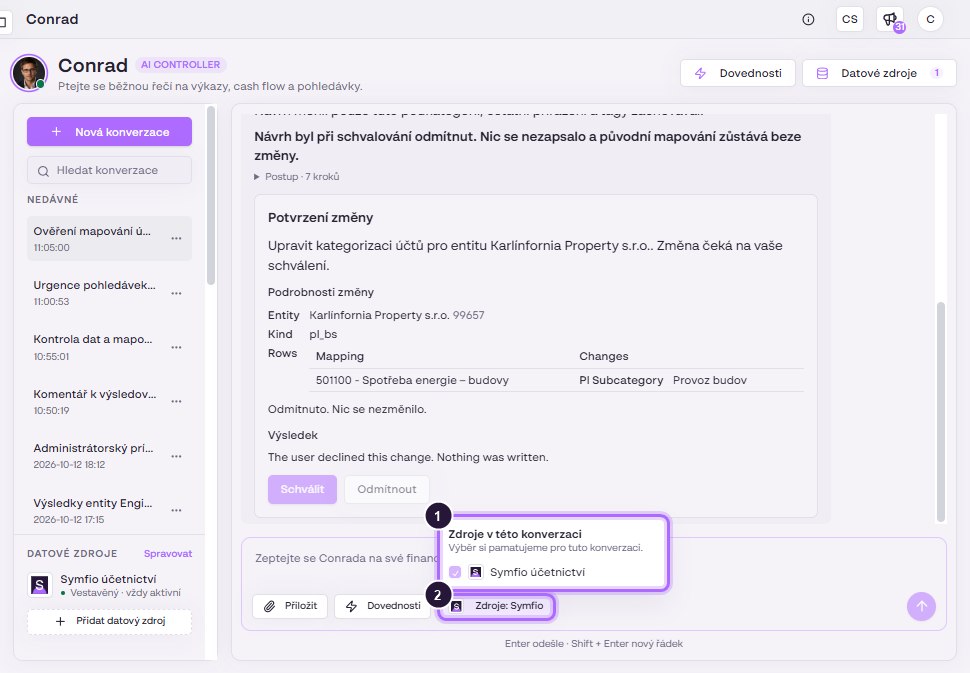
Task: Click the AI CONTROLLER badge
Action: [180, 64]
